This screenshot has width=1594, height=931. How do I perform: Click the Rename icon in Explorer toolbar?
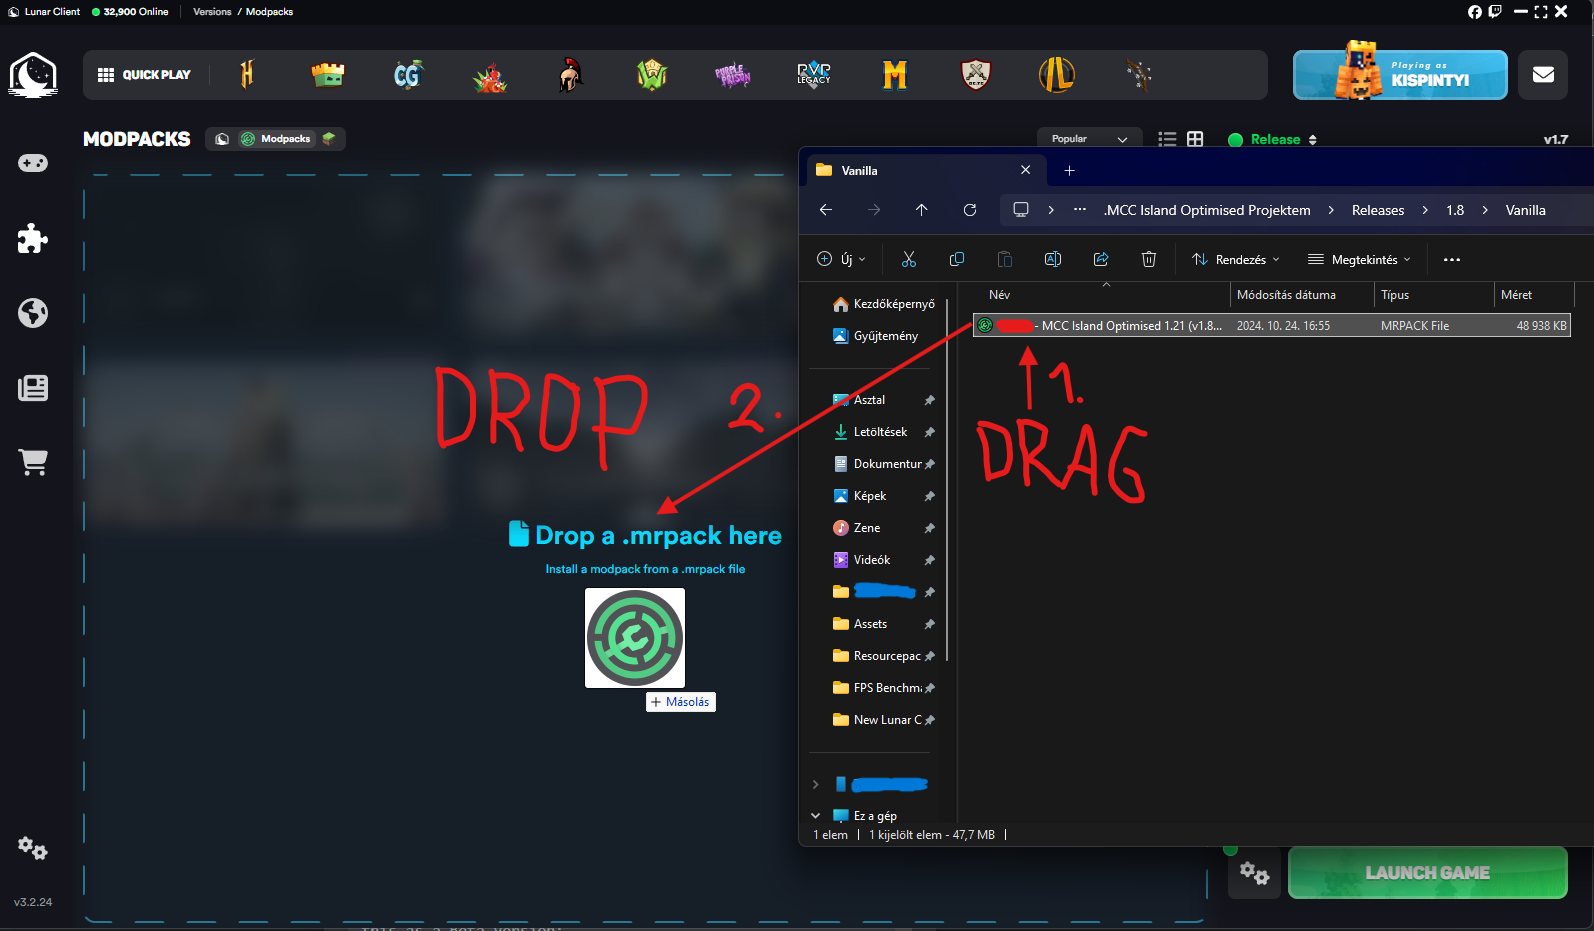[x=1053, y=259]
